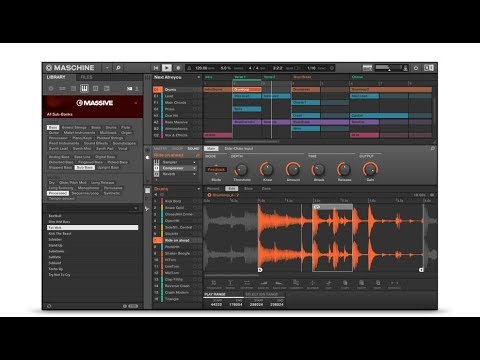This screenshot has height=360, width=480.
Task: Select the Drums group row
Action: [x=177, y=89]
